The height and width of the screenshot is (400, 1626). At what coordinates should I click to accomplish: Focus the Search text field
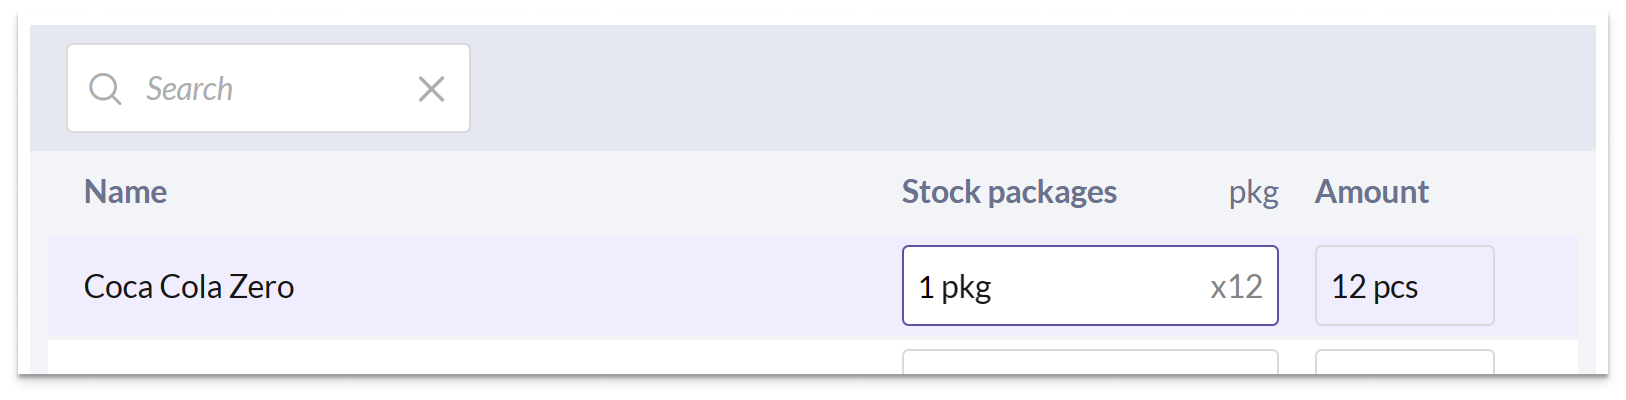(268, 88)
